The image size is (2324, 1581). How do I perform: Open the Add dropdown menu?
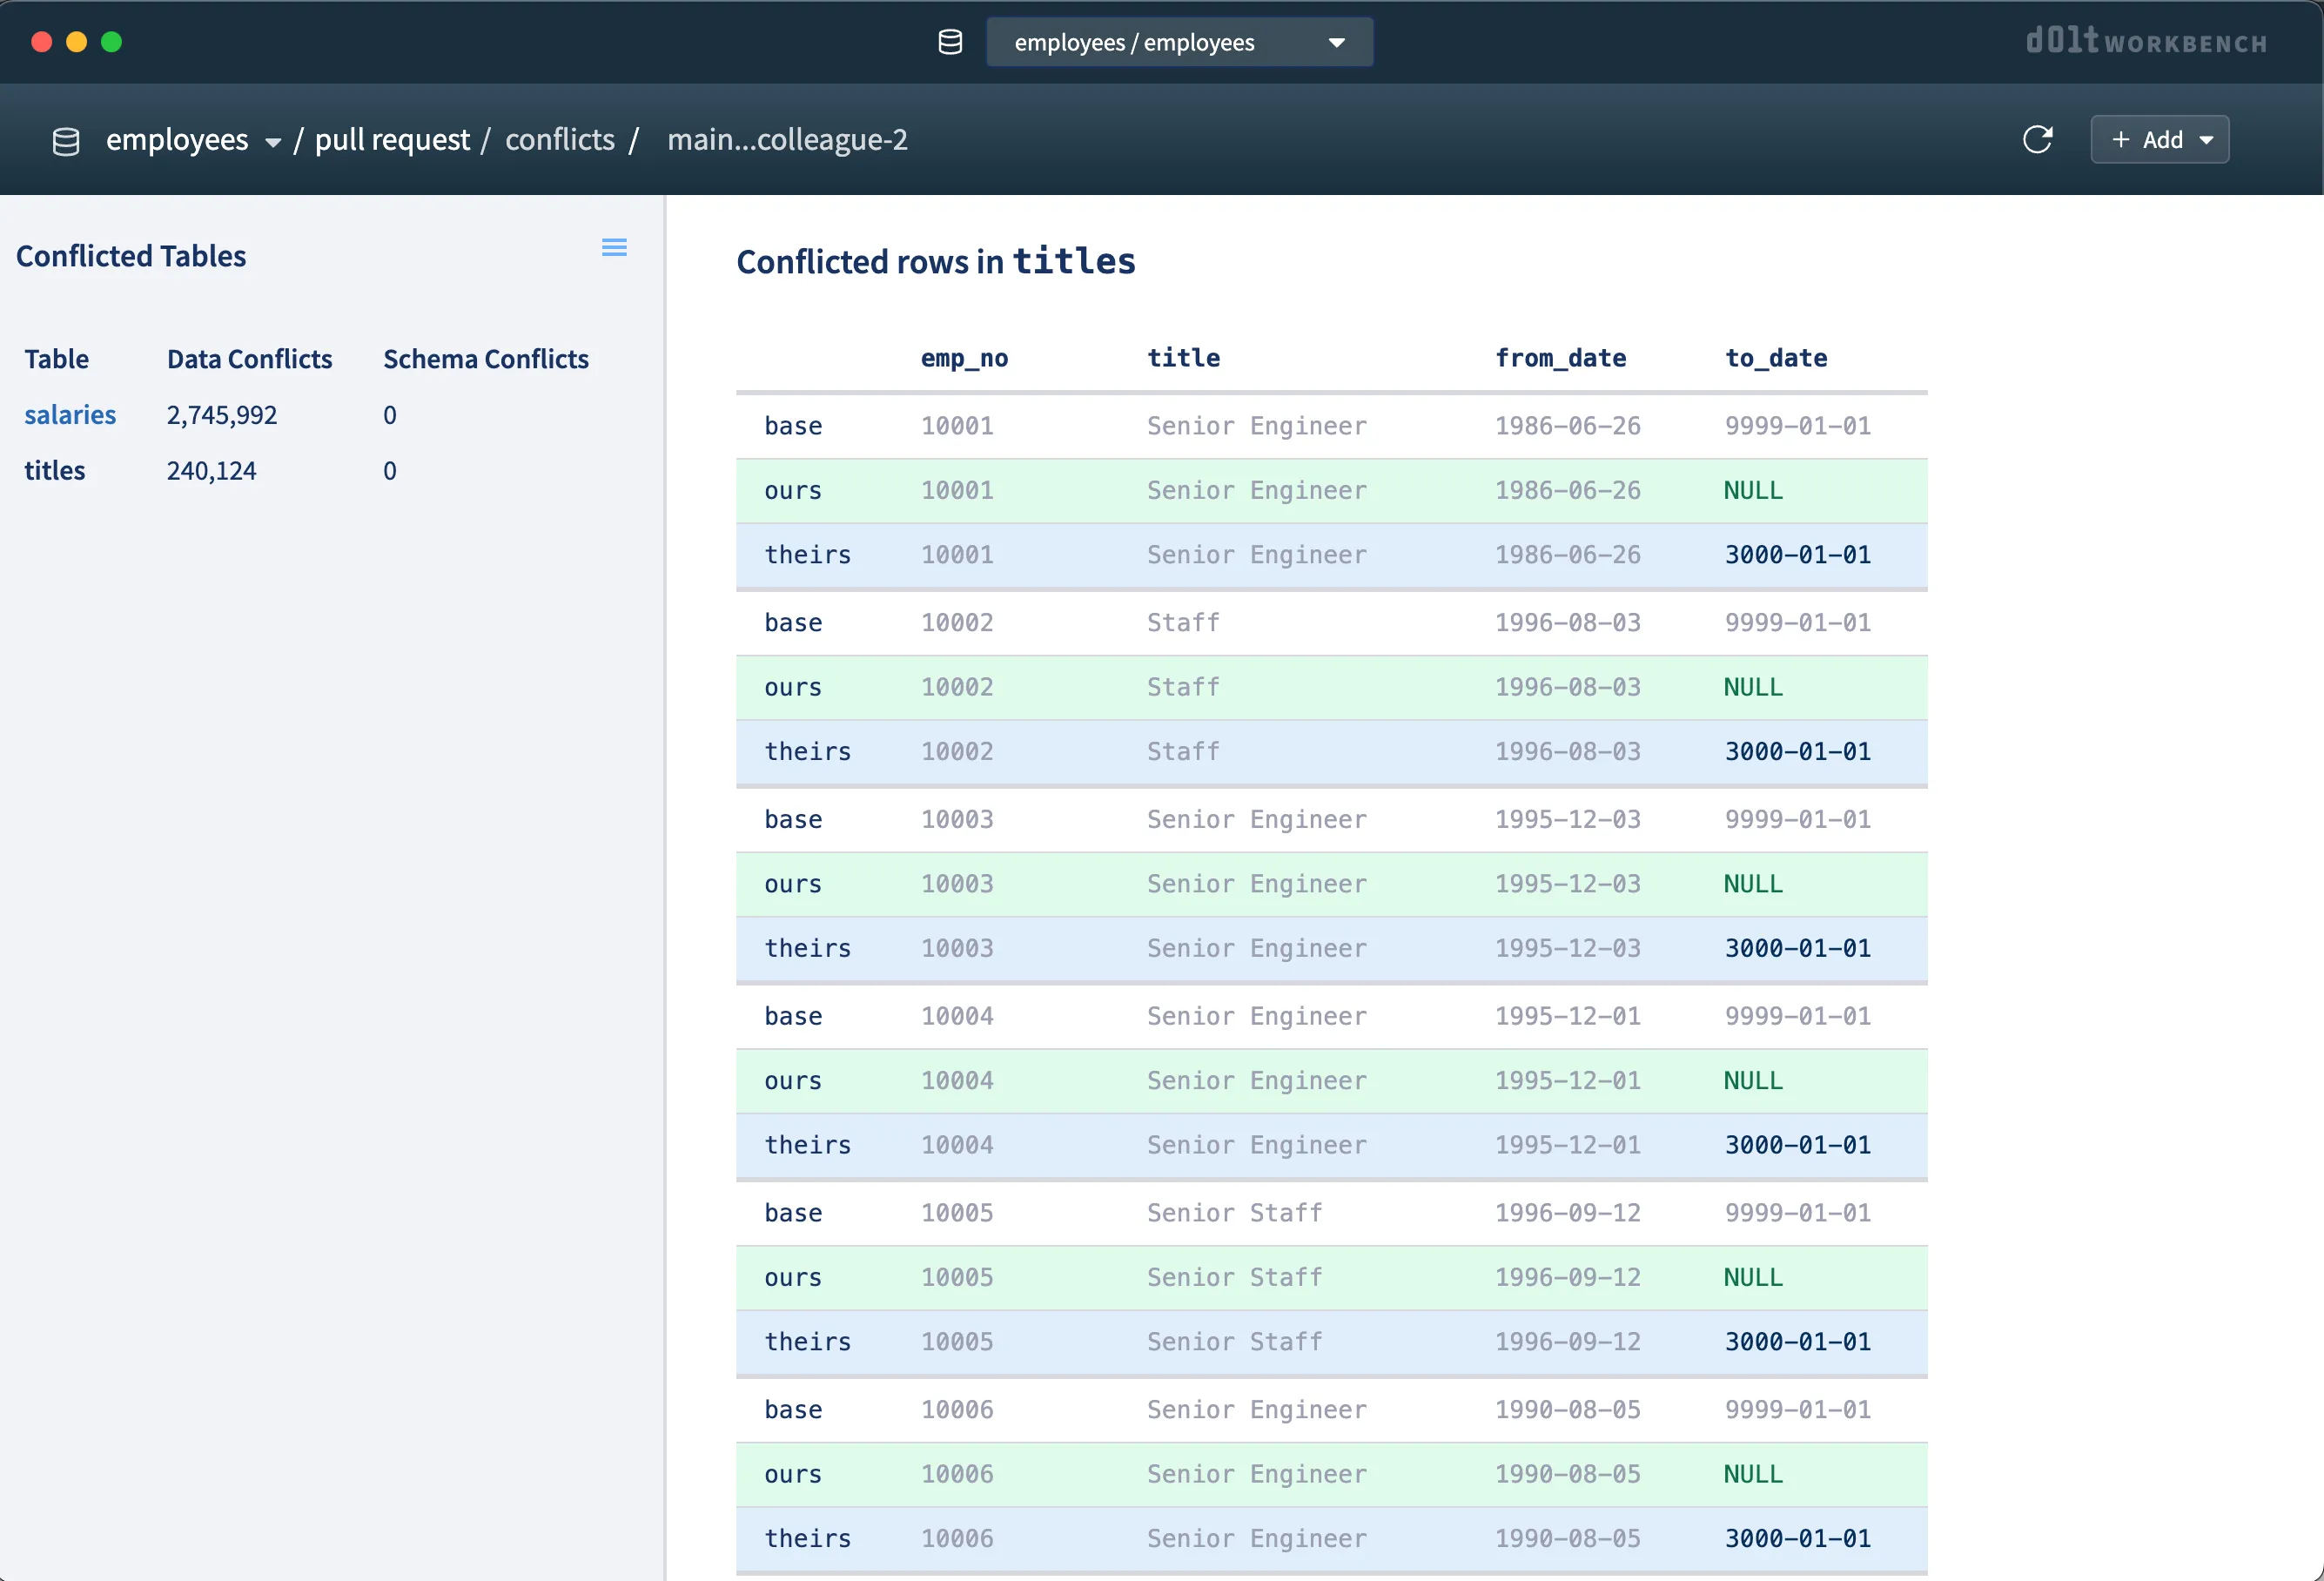tap(2160, 140)
